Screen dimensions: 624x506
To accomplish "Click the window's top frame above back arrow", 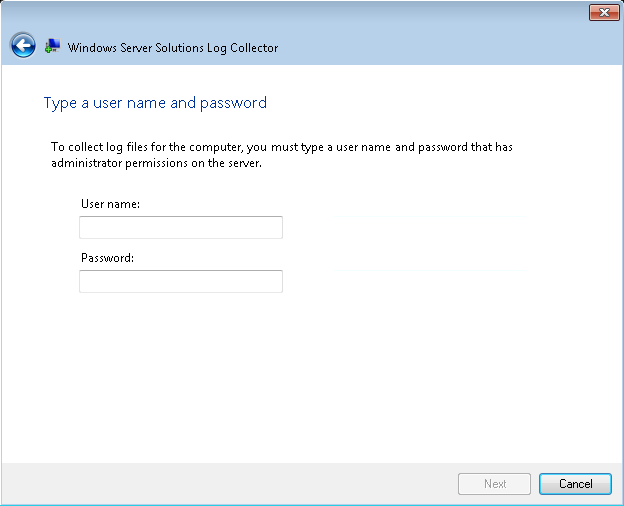I will pyautogui.click(x=23, y=12).
